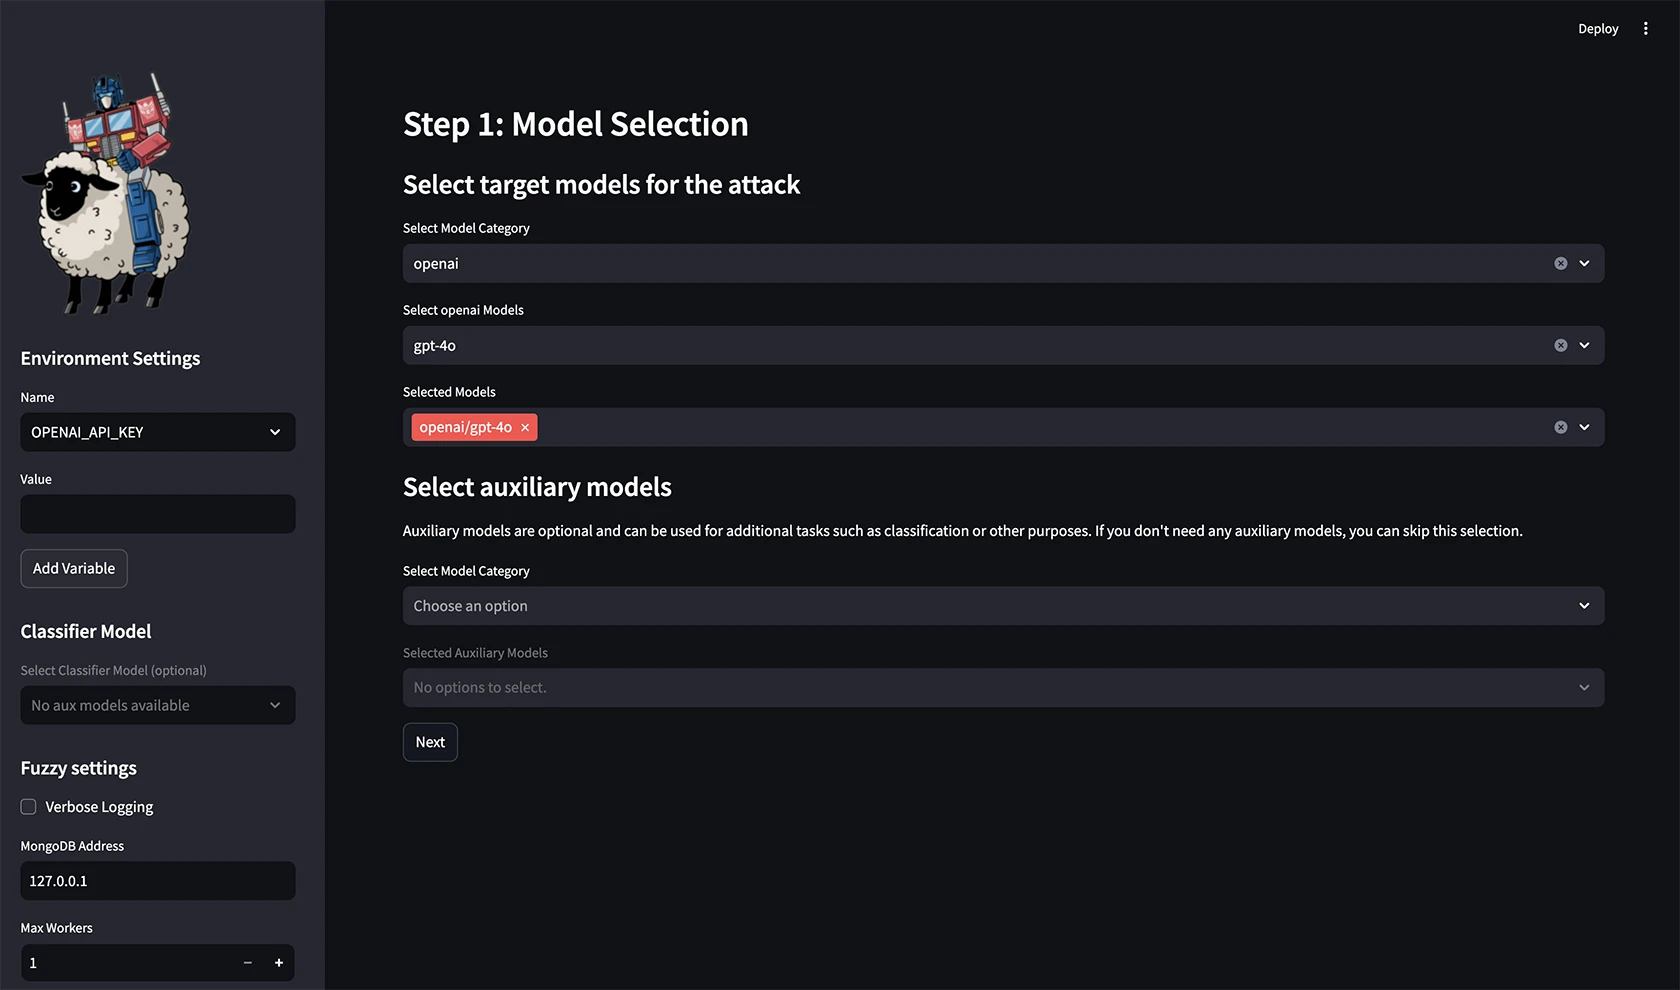Enable Verbose Logging
The width and height of the screenshot is (1680, 990).
[x=28, y=806]
